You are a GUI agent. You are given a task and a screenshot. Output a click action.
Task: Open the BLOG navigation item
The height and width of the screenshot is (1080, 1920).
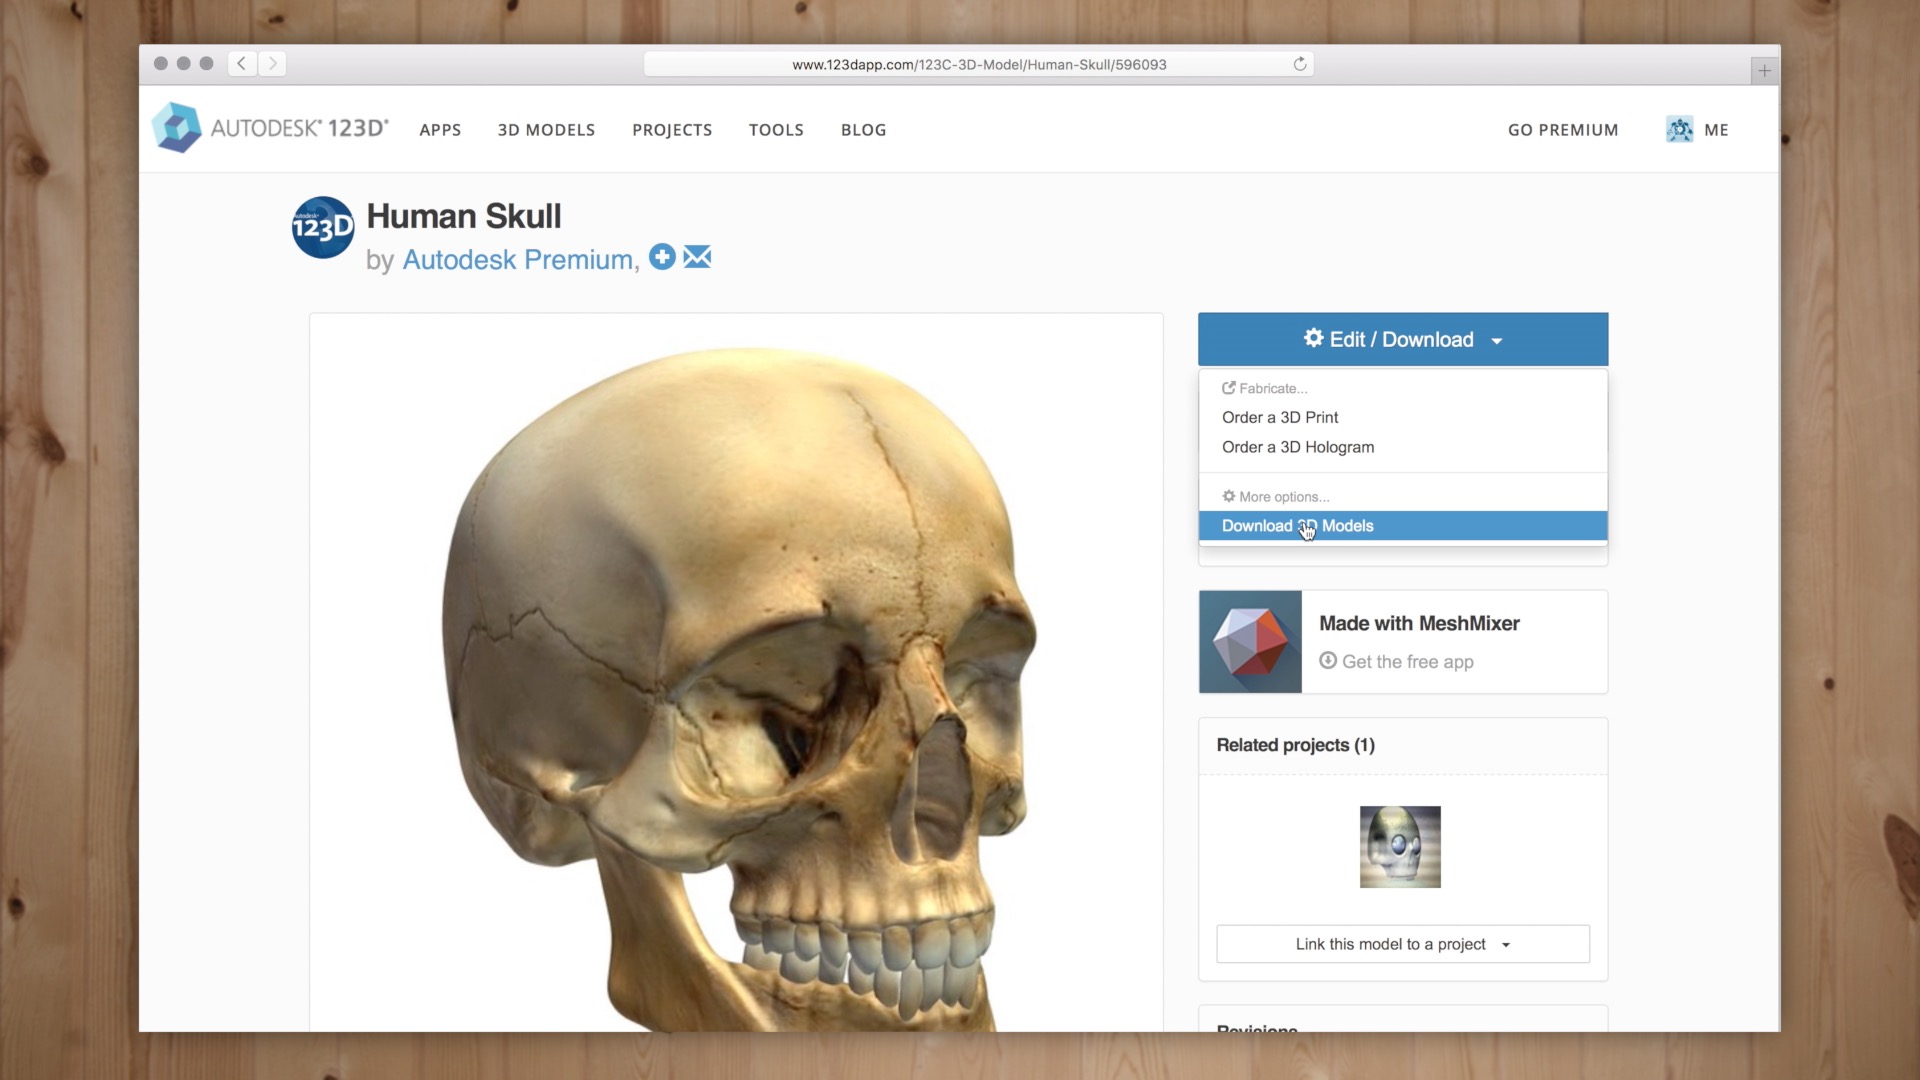pyautogui.click(x=863, y=130)
